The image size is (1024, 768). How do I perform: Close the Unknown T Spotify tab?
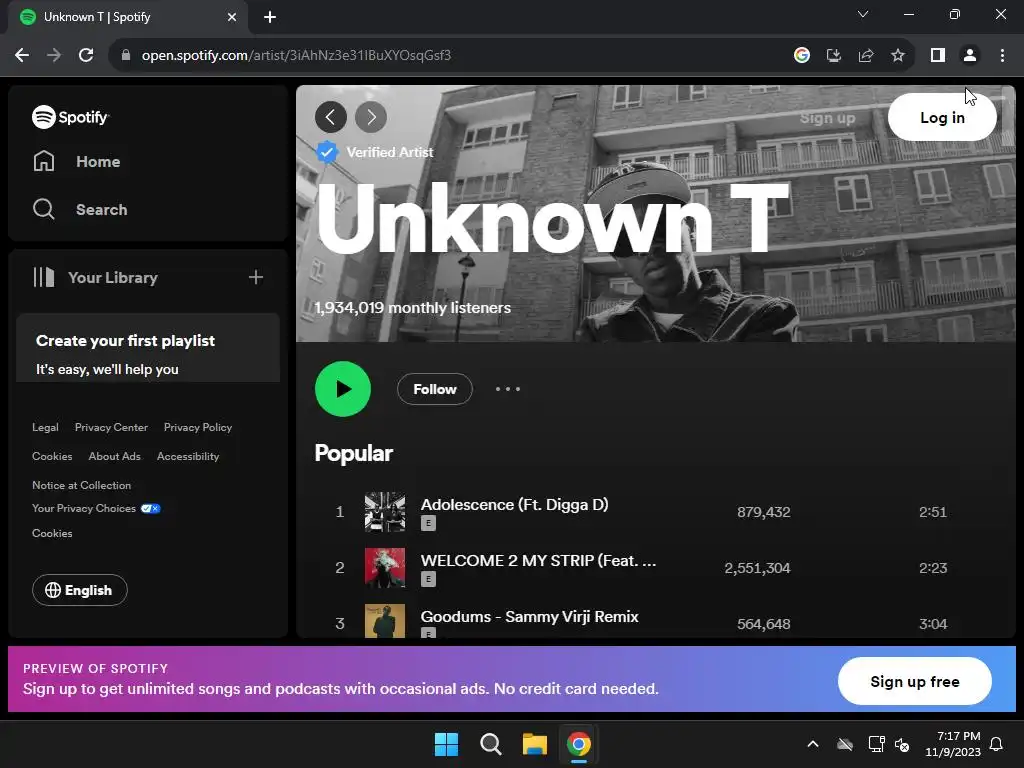pyautogui.click(x=232, y=17)
